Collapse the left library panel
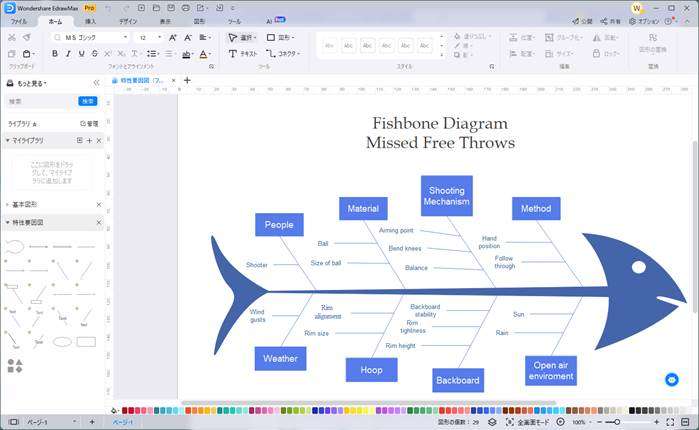 [96, 83]
